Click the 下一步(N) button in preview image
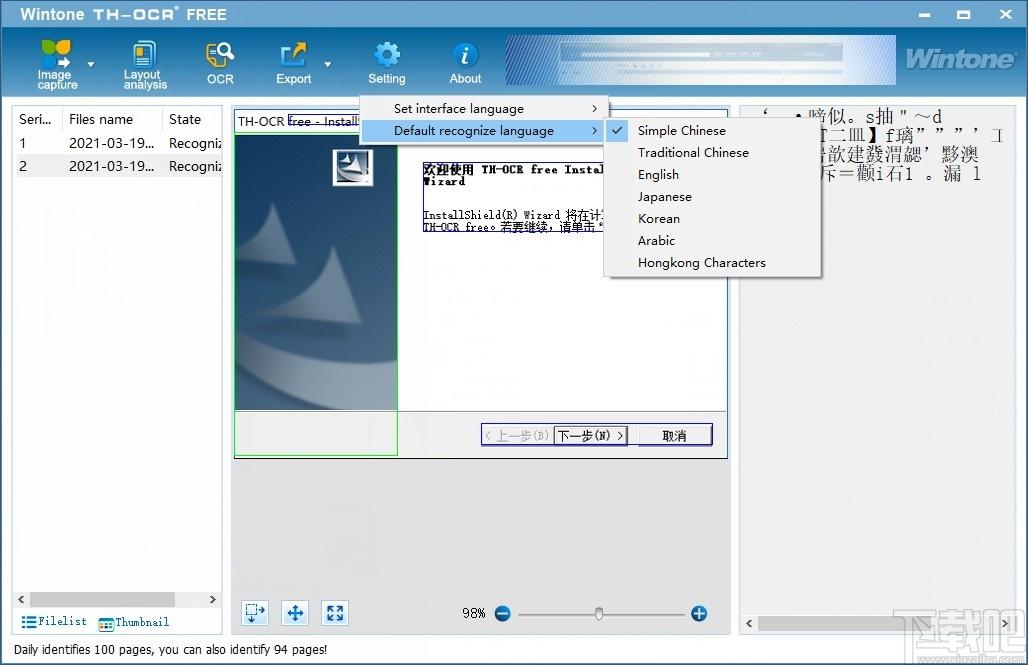This screenshot has width=1028, height=665. 590,435
